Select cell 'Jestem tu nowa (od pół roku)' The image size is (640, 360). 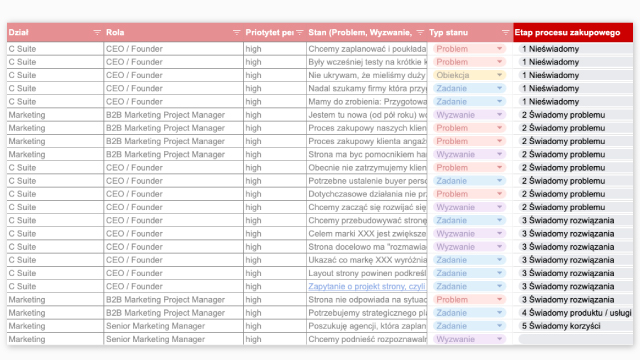(367, 115)
